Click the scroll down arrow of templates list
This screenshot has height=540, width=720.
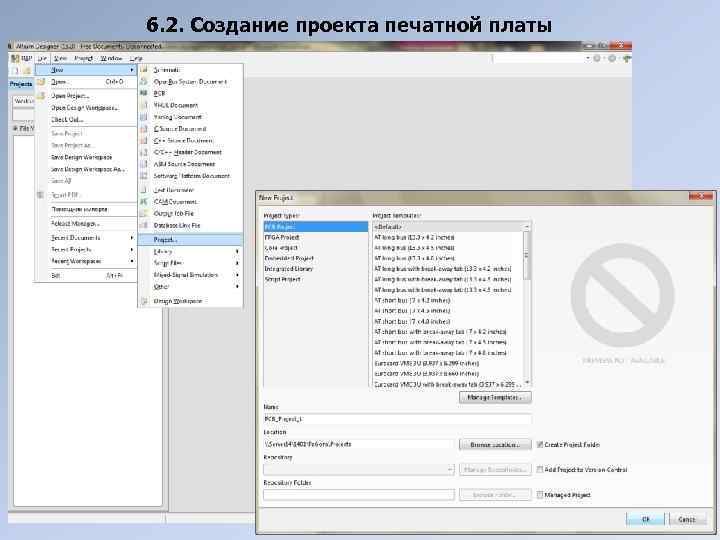[x=527, y=382]
